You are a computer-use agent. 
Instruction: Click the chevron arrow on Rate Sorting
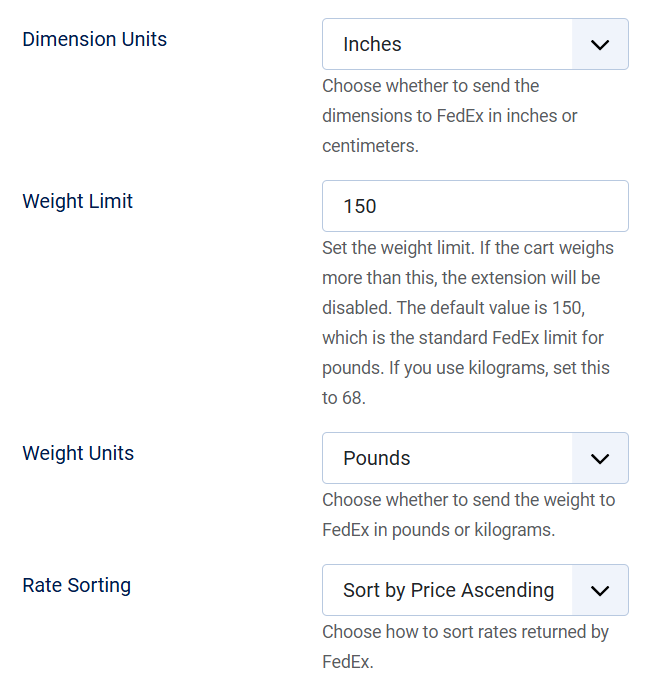tap(599, 590)
